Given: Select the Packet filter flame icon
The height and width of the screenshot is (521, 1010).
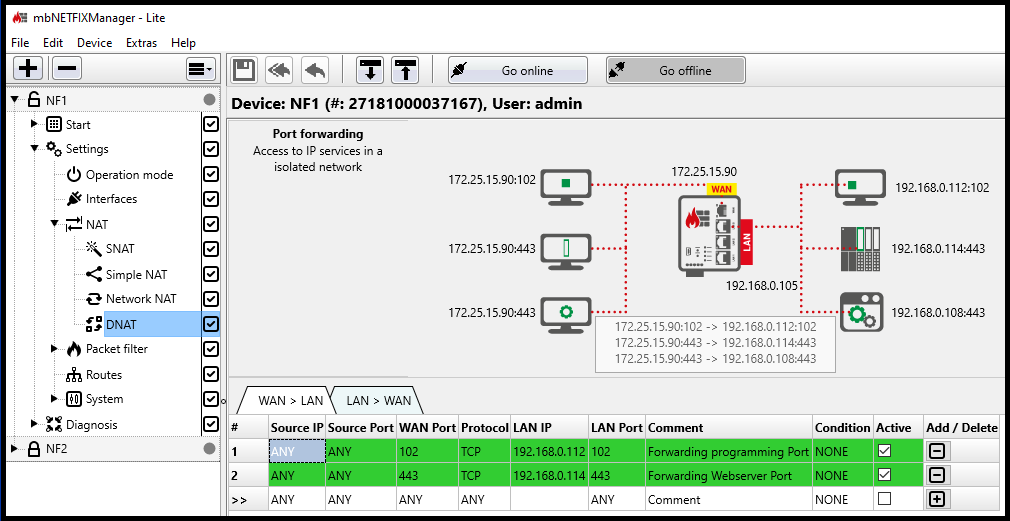Looking at the screenshot, I should pyautogui.click(x=74, y=349).
